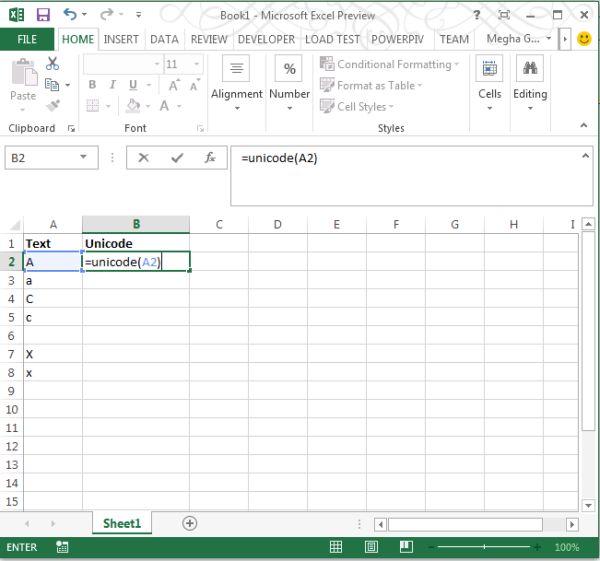This screenshot has width=600, height=561.
Task: Click the Font Color letter A
Action: click(x=164, y=106)
